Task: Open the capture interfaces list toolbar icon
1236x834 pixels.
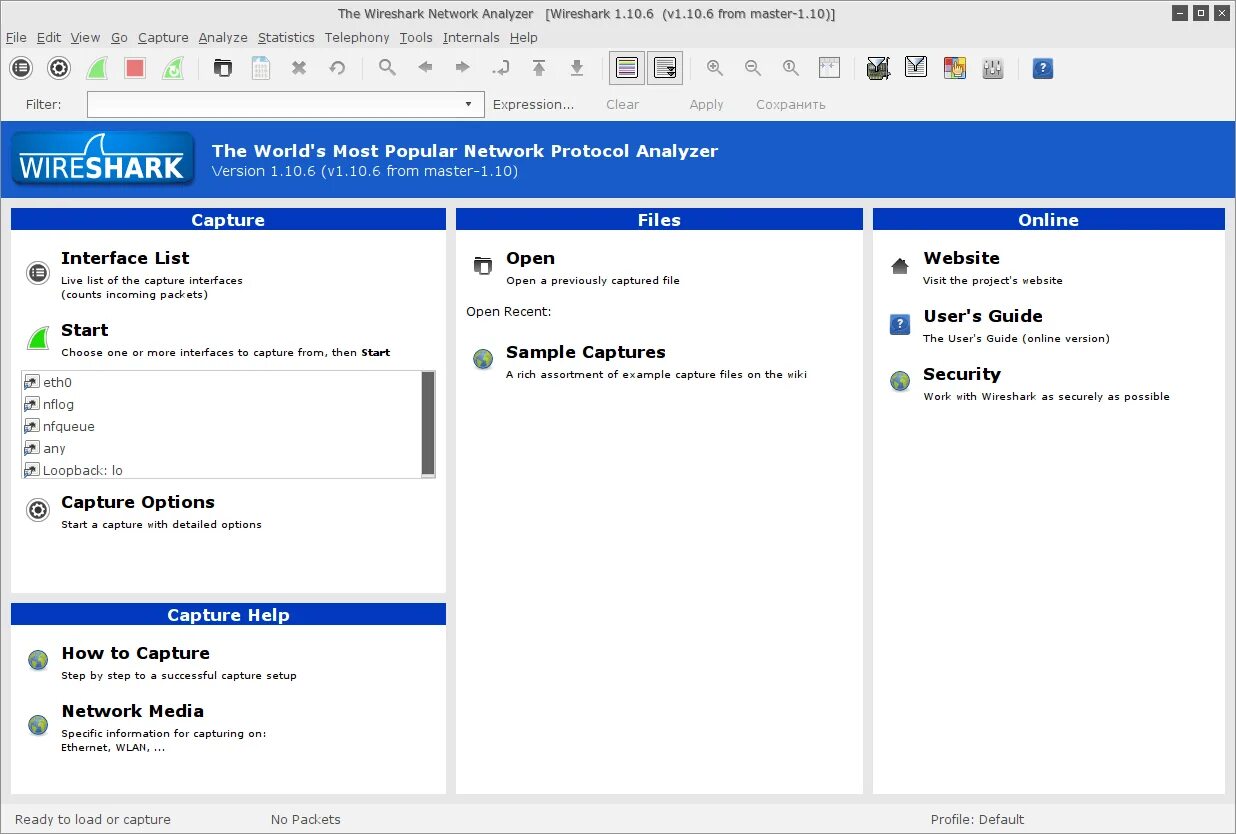Action: point(21,68)
